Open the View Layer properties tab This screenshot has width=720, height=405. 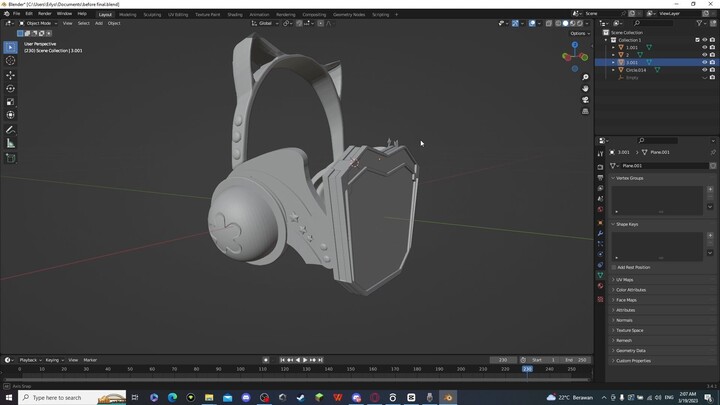coord(600,188)
